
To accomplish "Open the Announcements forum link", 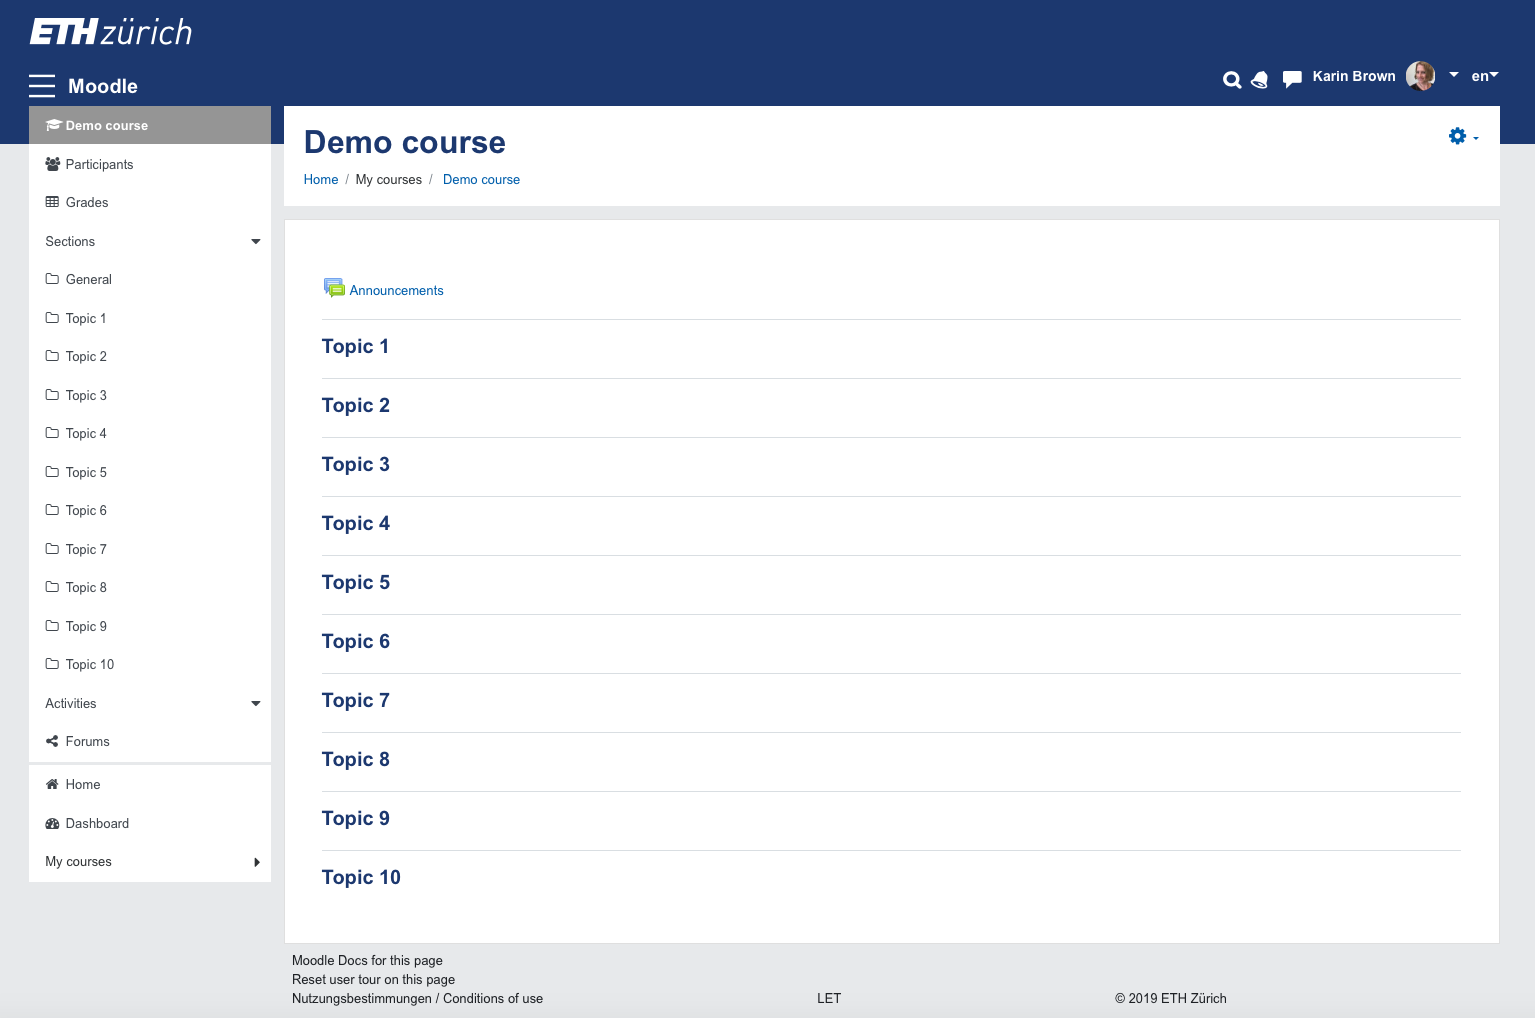I will pyautogui.click(x=396, y=290).
